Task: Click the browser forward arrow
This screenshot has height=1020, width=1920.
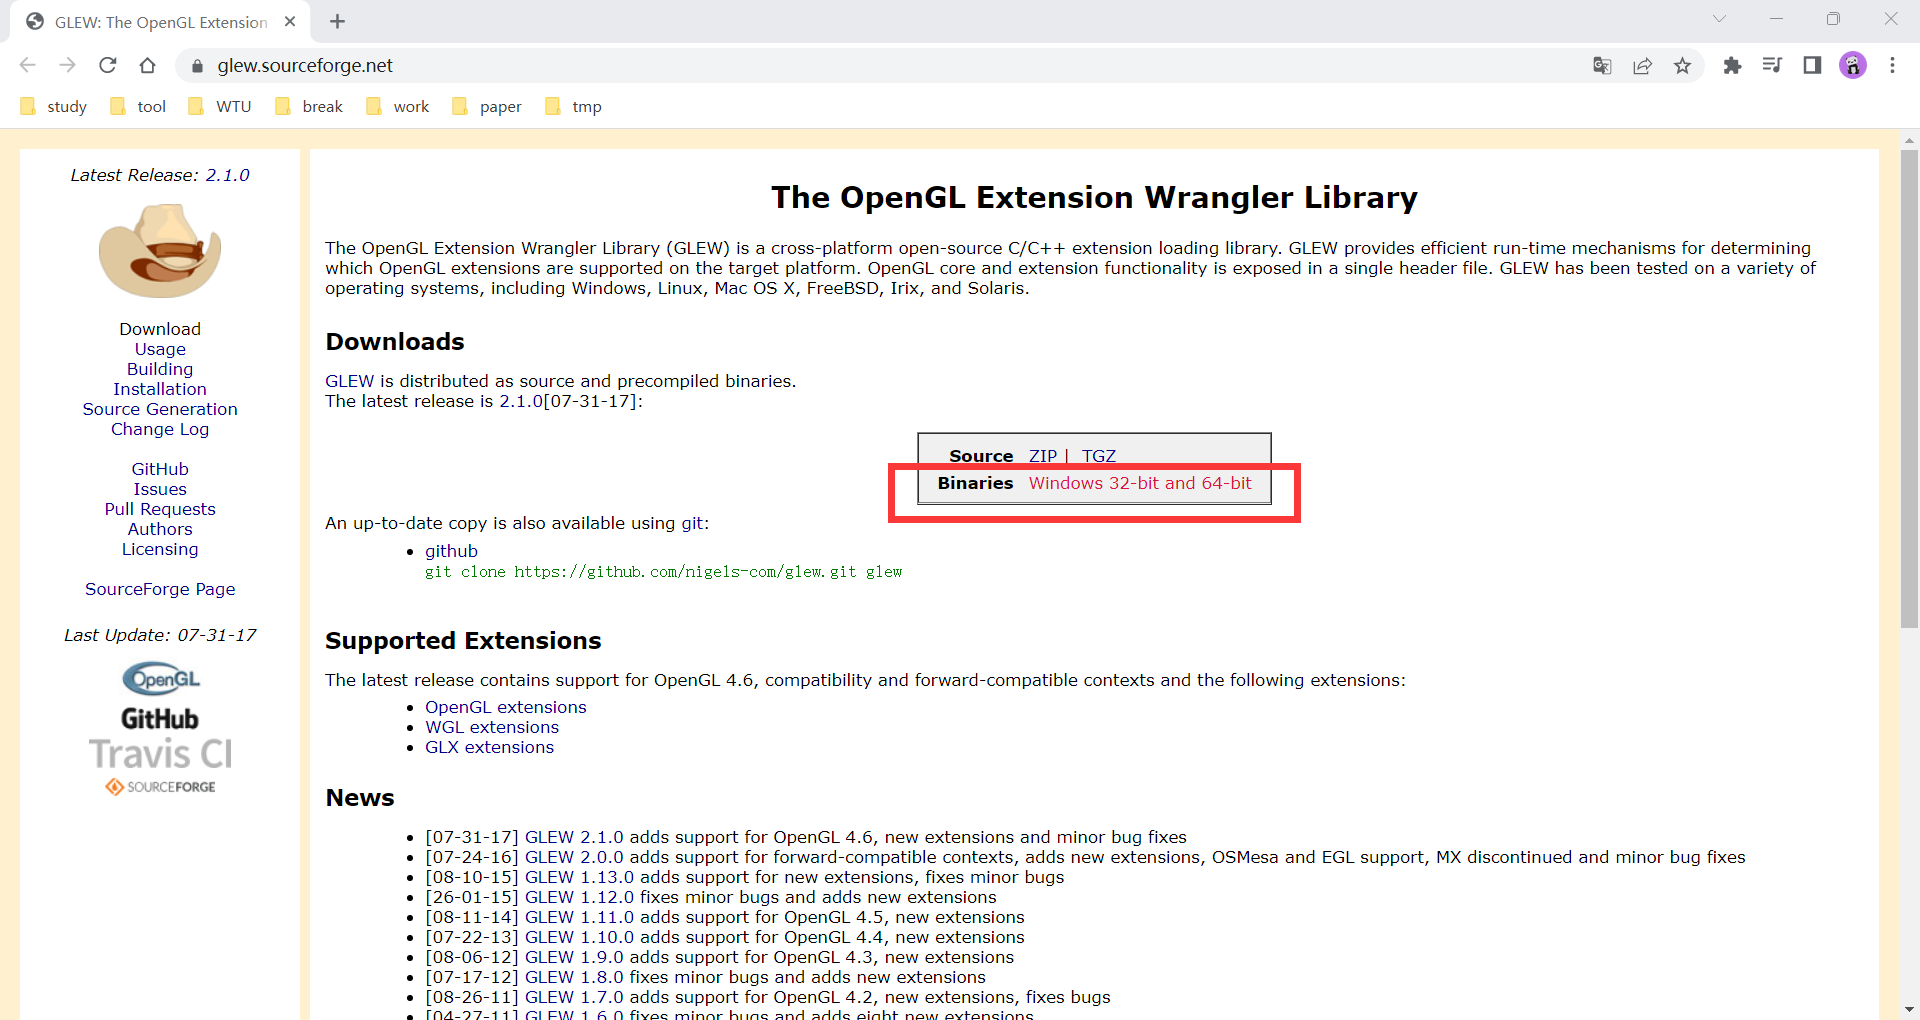Action: pos(68,65)
